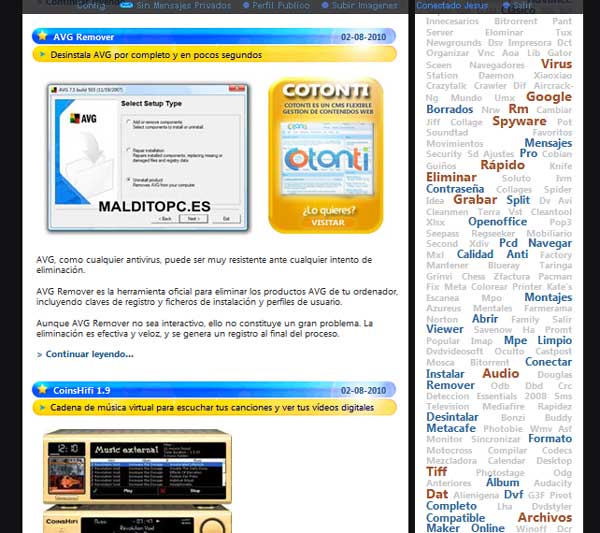Image resolution: width=600 pixels, height=533 pixels.
Task: Click the Sin Mensajes Privados envelope icon
Action: (125, 5)
